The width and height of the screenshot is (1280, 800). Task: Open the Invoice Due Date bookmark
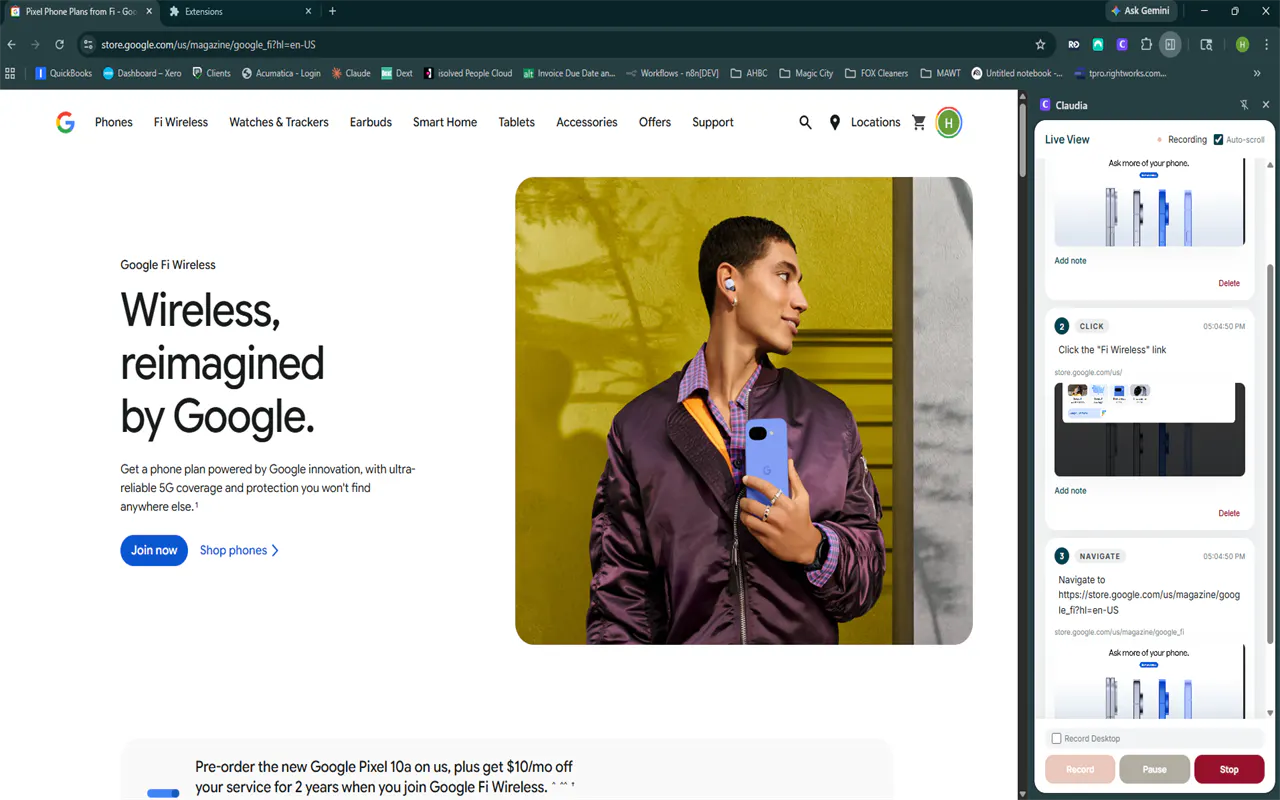[x=569, y=73]
